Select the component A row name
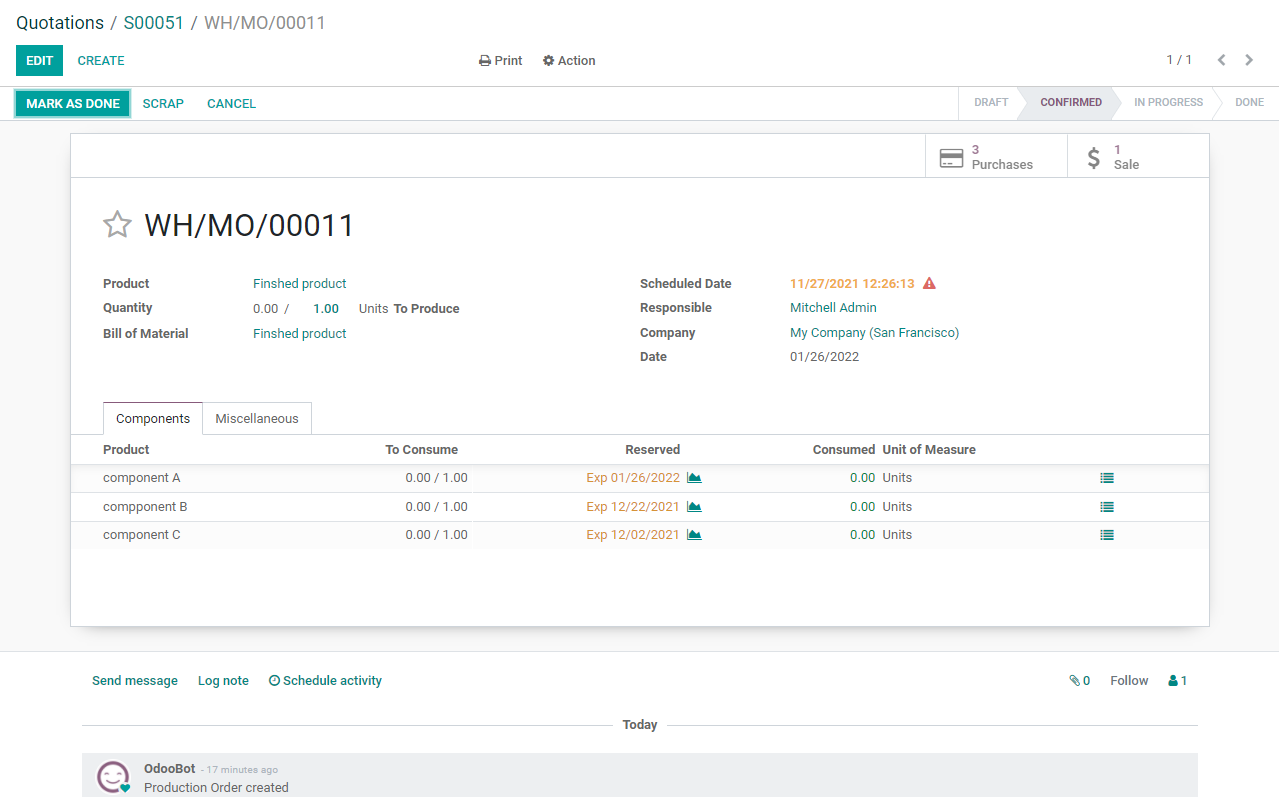 [x=142, y=478]
